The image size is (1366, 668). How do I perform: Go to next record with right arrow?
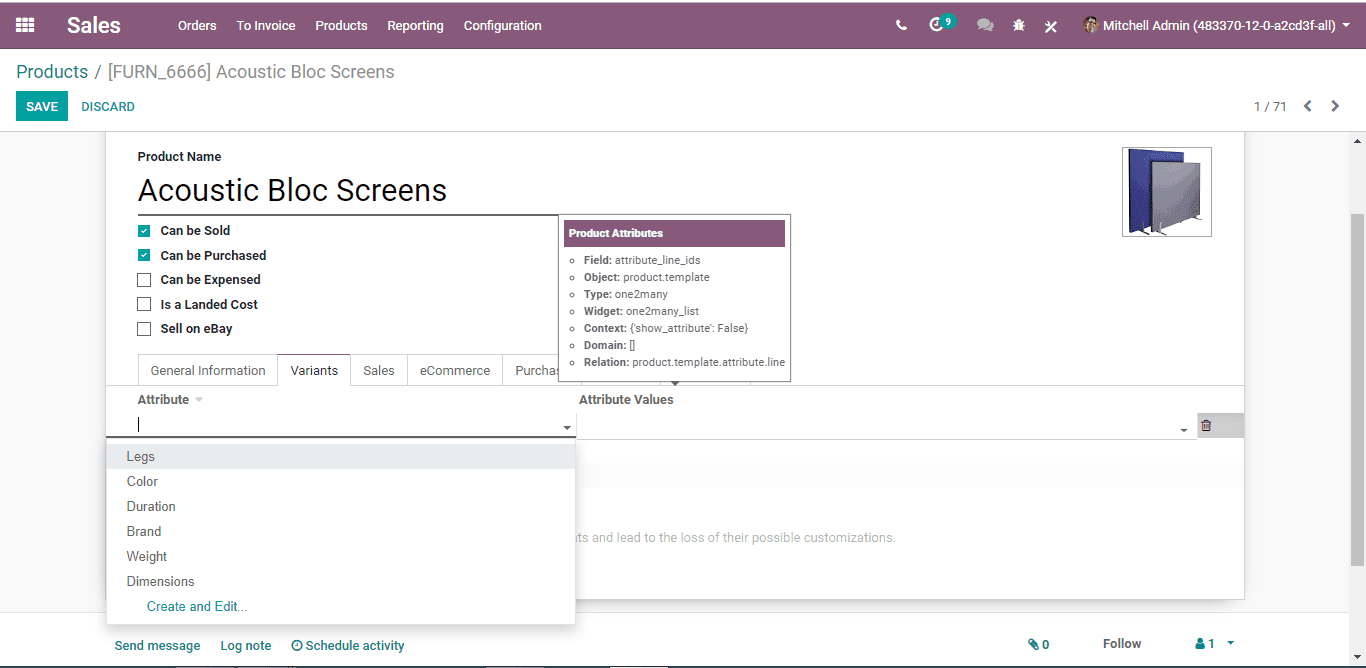coord(1335,106)
